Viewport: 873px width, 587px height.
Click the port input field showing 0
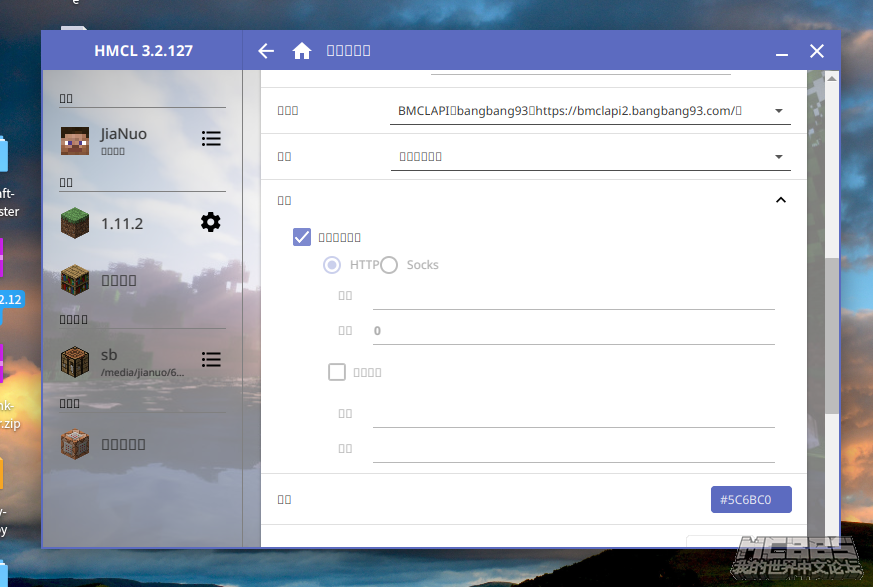click(x=573, y=331)
